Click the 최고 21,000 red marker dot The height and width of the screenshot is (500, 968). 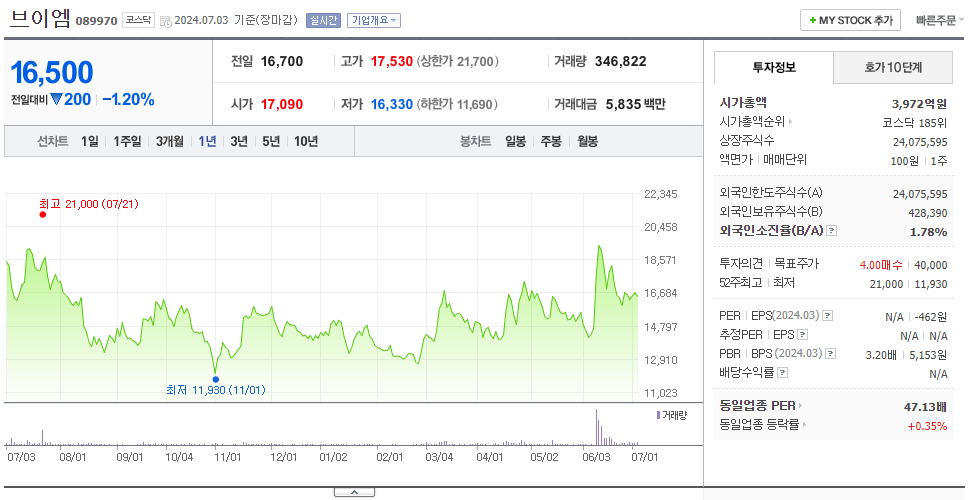[43, 215]
